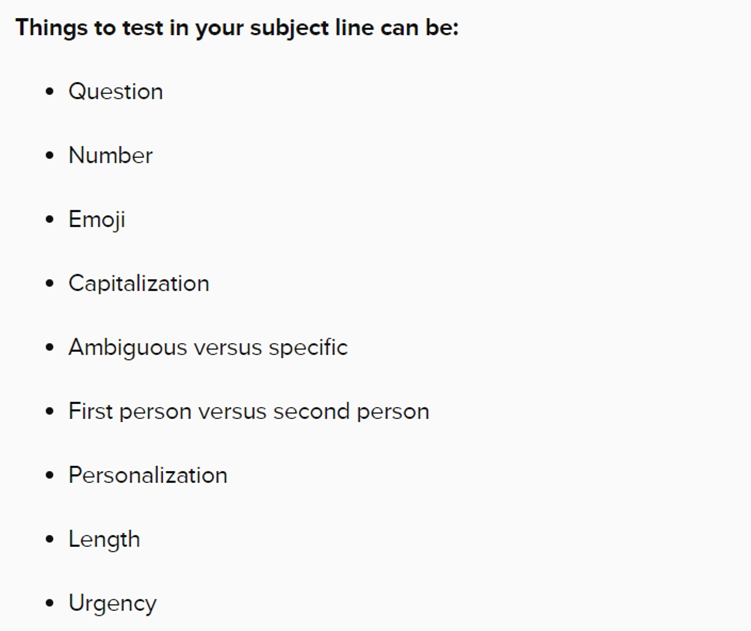Click 'First person versus second person' item
This screenshot has width=751, height=631.
coord(249,411)
